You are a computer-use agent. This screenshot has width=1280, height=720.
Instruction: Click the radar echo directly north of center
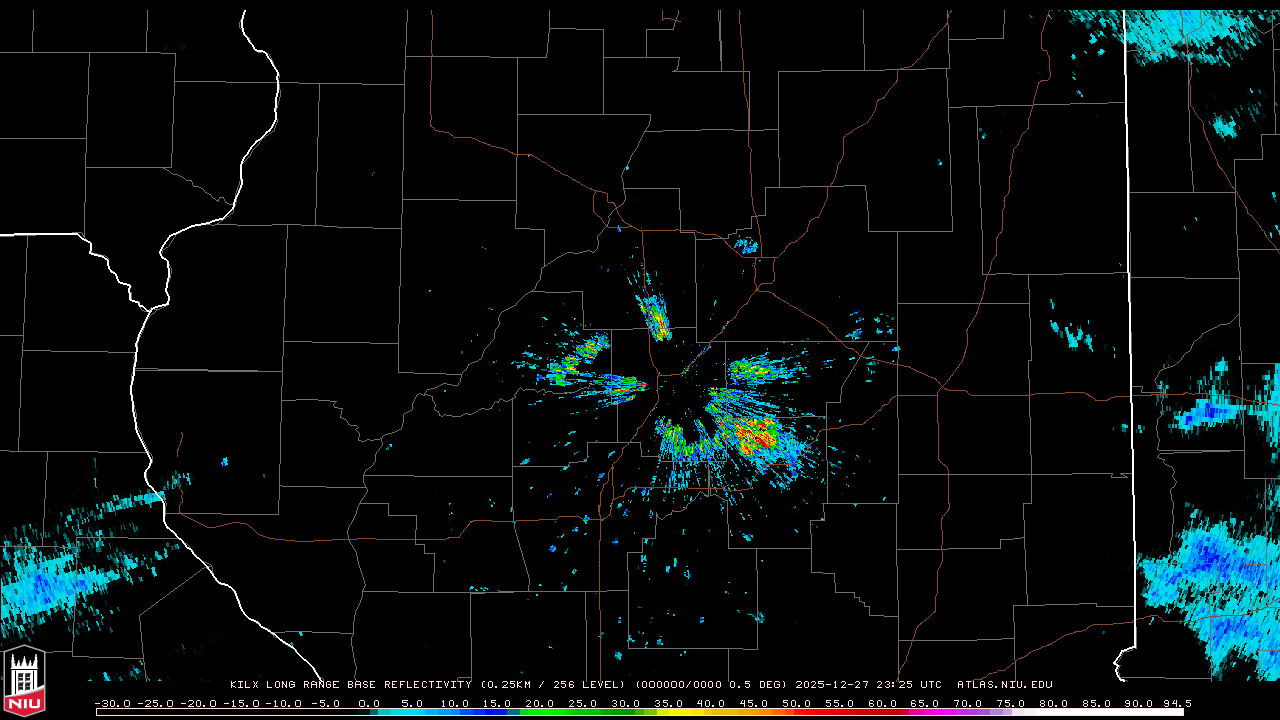(x=656, y=318)
